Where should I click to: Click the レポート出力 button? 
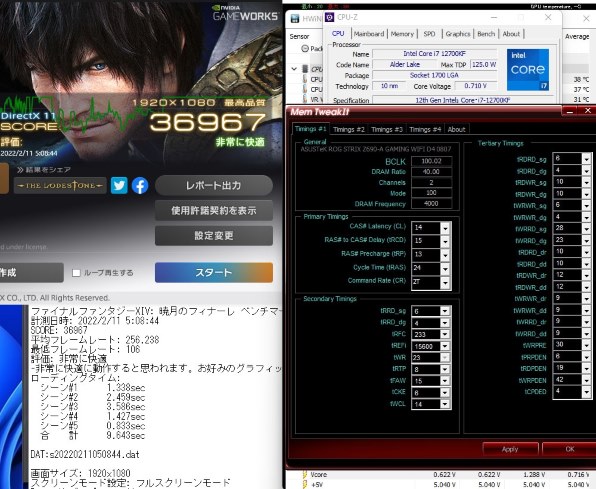coord(214,186)
